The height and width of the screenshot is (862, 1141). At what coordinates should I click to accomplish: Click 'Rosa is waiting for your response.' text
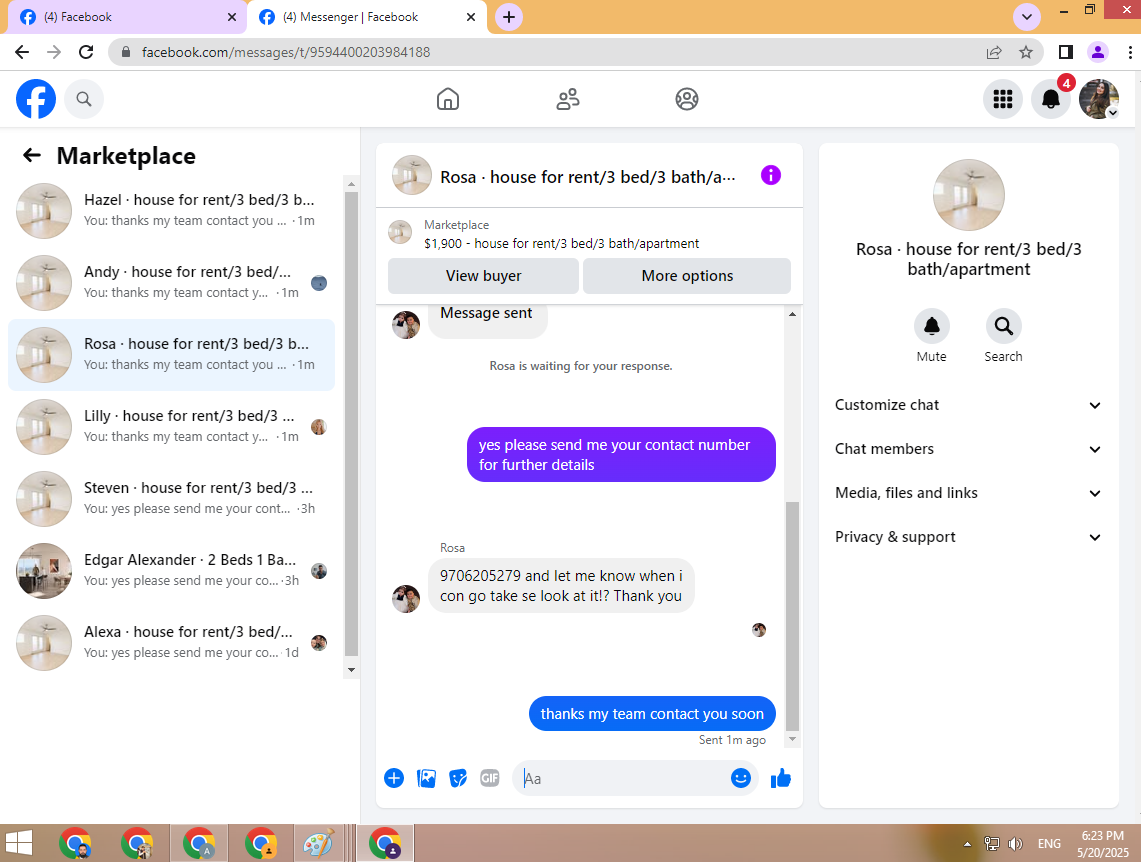[581, 366]
